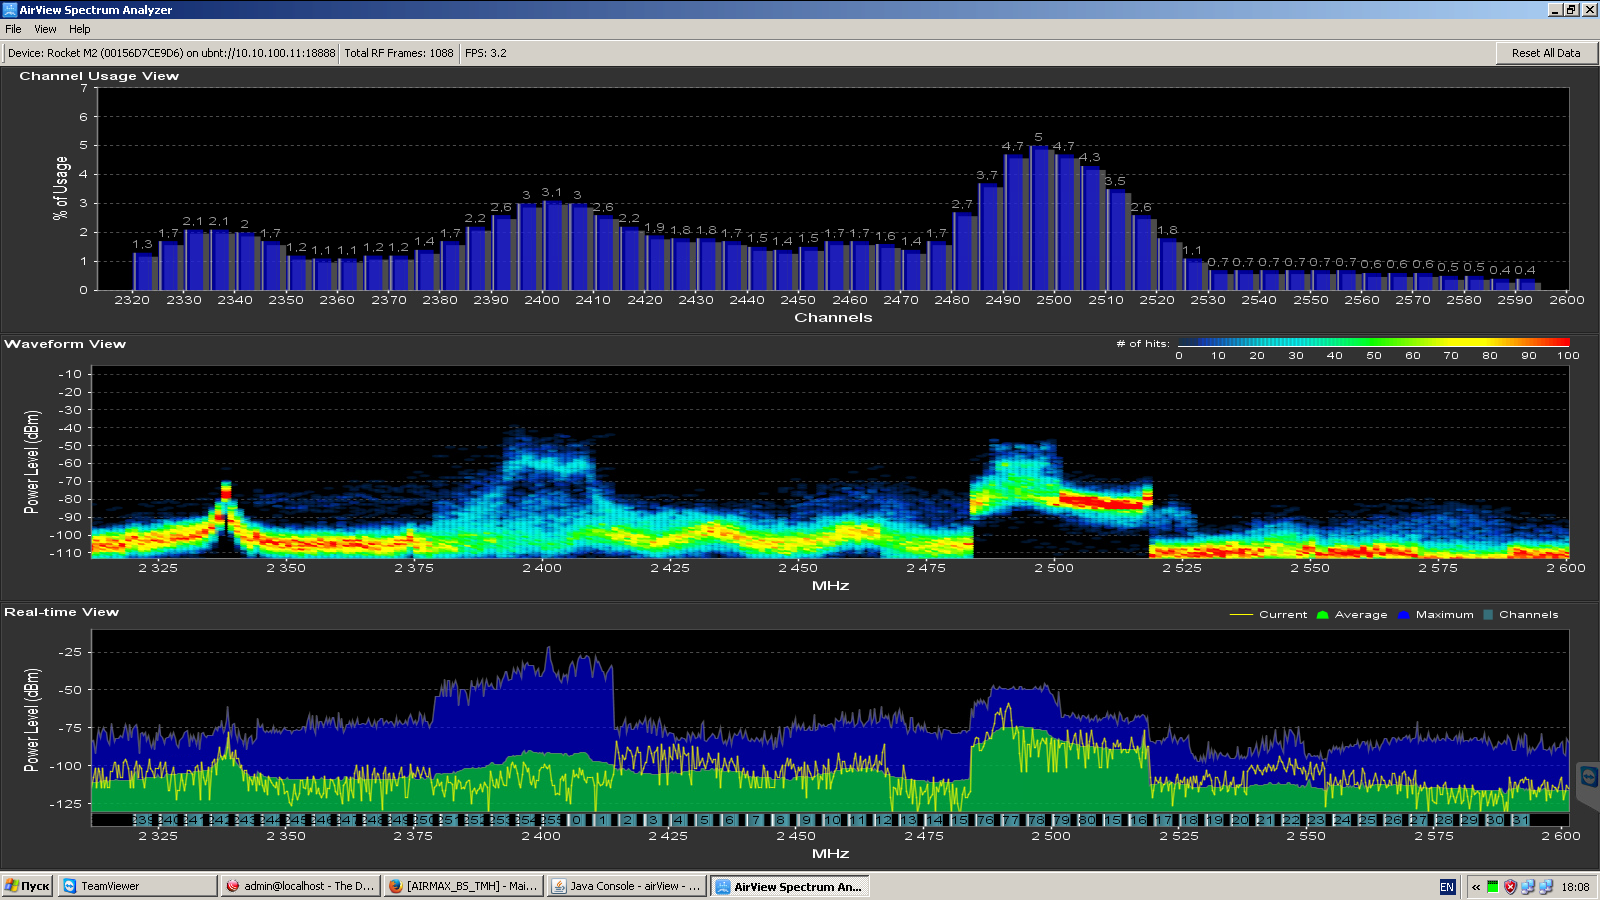
Task: Click the hits color gradient scale
Action: click(1373, 343)
